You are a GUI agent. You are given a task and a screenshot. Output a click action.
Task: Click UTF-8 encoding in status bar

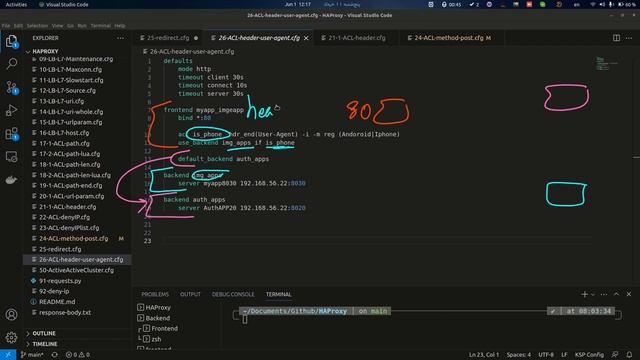pos(546,355)
